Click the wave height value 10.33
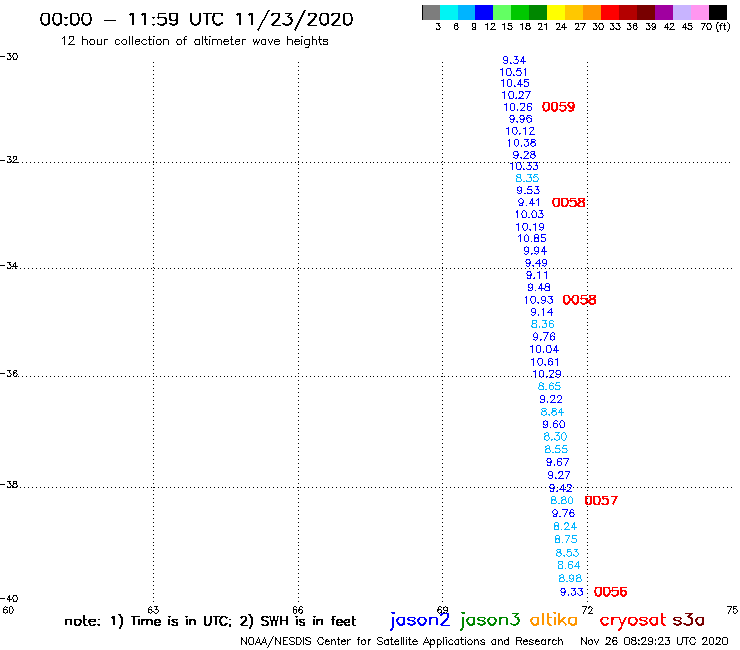This screenshot has width=740, height=650. [524, 166]
